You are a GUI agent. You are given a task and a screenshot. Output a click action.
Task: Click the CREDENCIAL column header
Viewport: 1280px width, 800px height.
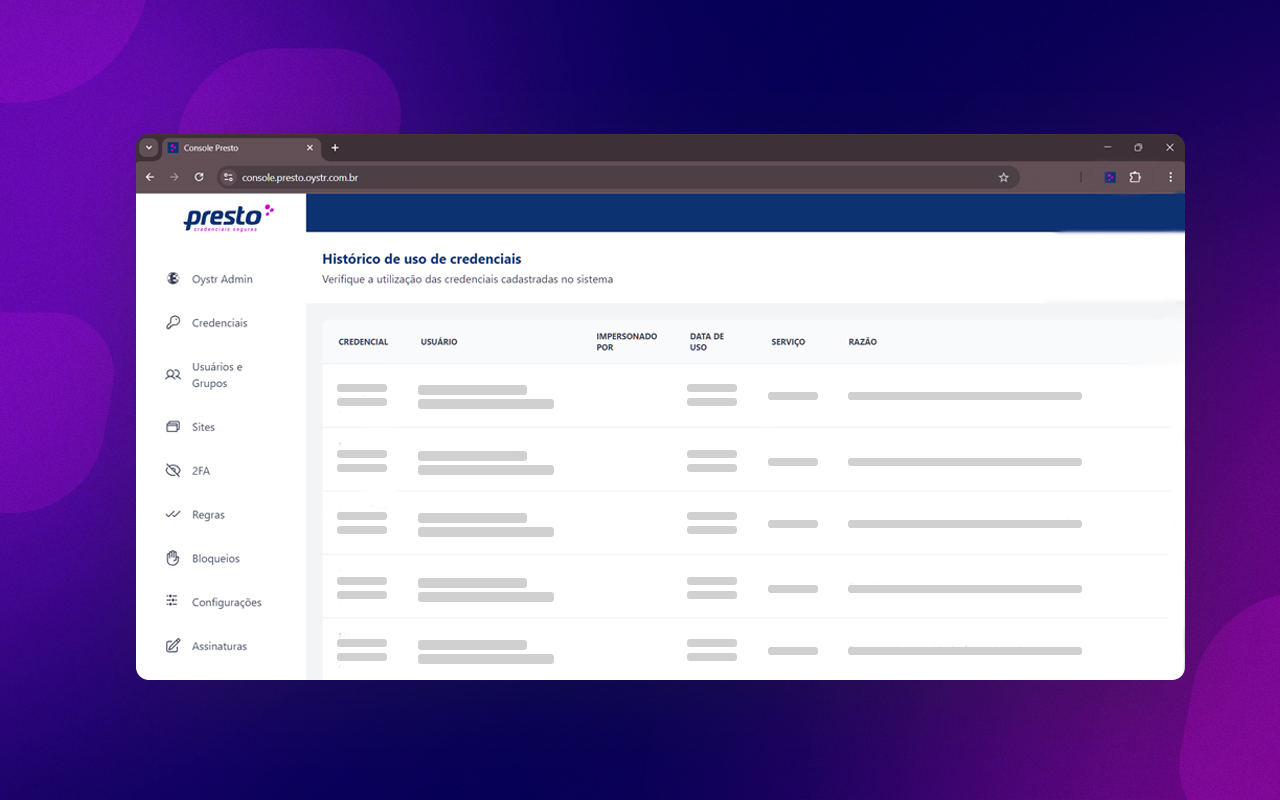[x=363, y=342]
